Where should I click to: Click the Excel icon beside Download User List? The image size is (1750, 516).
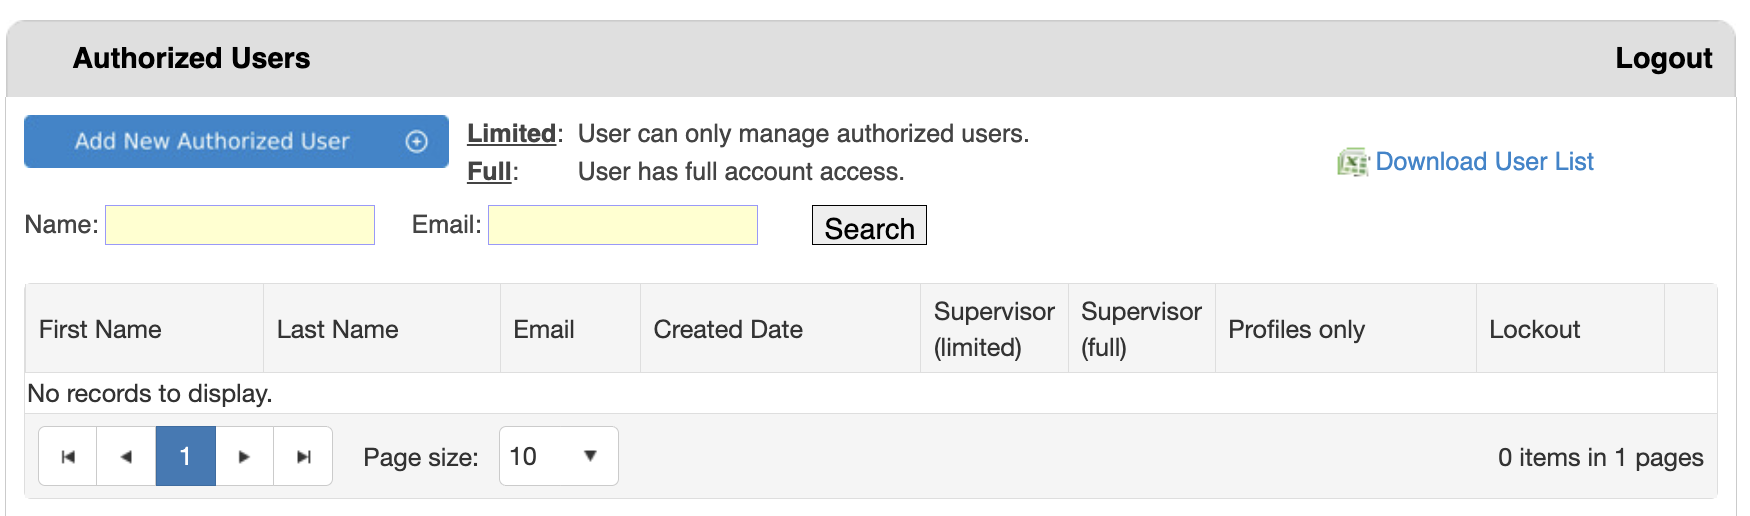coord(1353,162)
